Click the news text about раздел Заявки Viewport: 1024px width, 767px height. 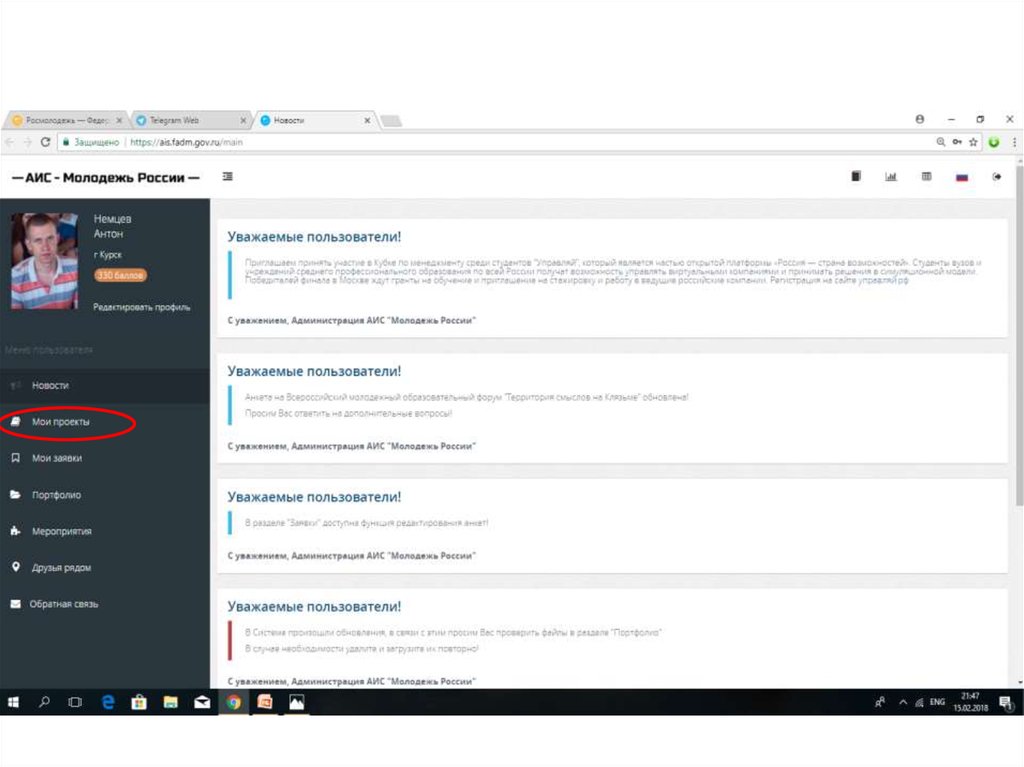coord(366,523)
